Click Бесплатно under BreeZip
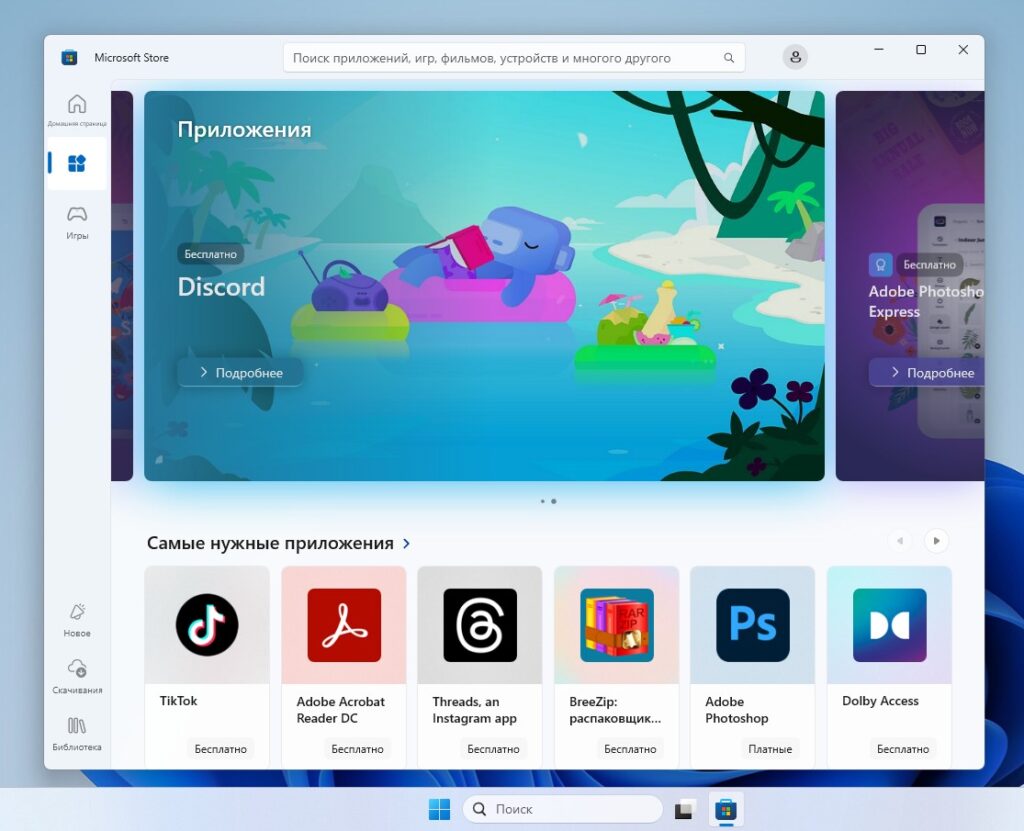The image size is (1024, 831). (630, 749)
